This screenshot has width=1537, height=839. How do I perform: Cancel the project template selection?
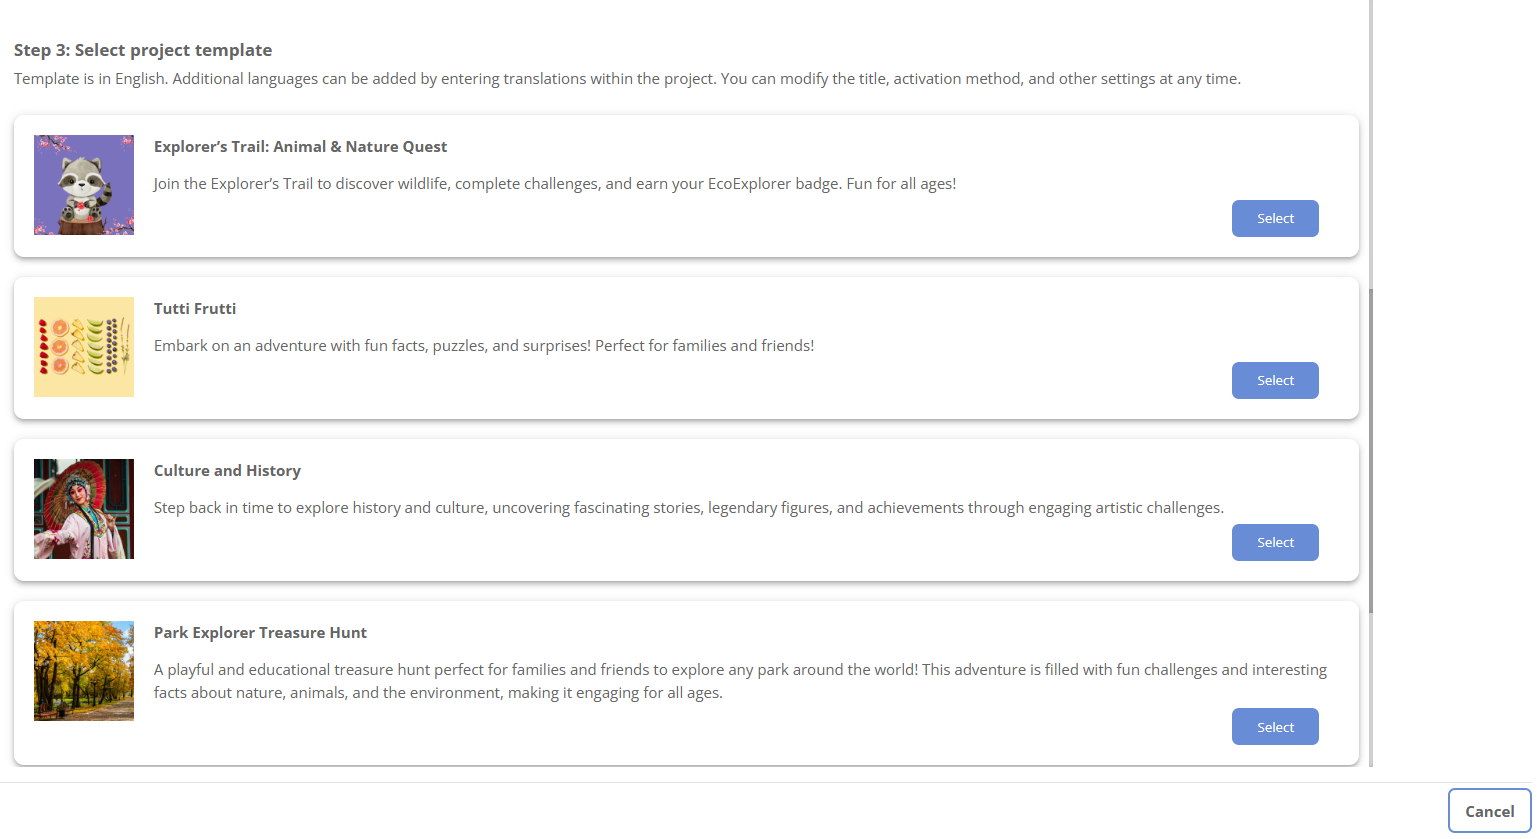pos(1489,811)
